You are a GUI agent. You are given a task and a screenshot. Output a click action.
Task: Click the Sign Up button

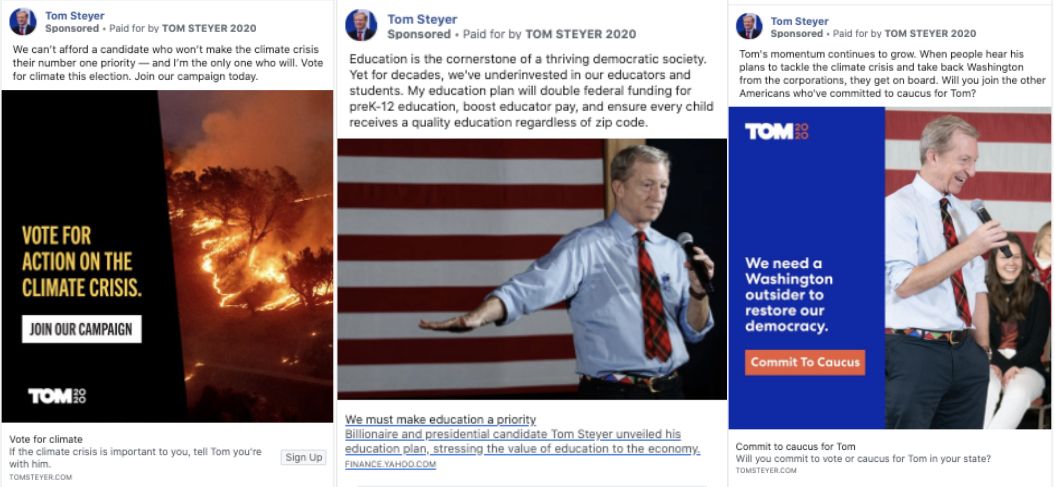[303, 457]
